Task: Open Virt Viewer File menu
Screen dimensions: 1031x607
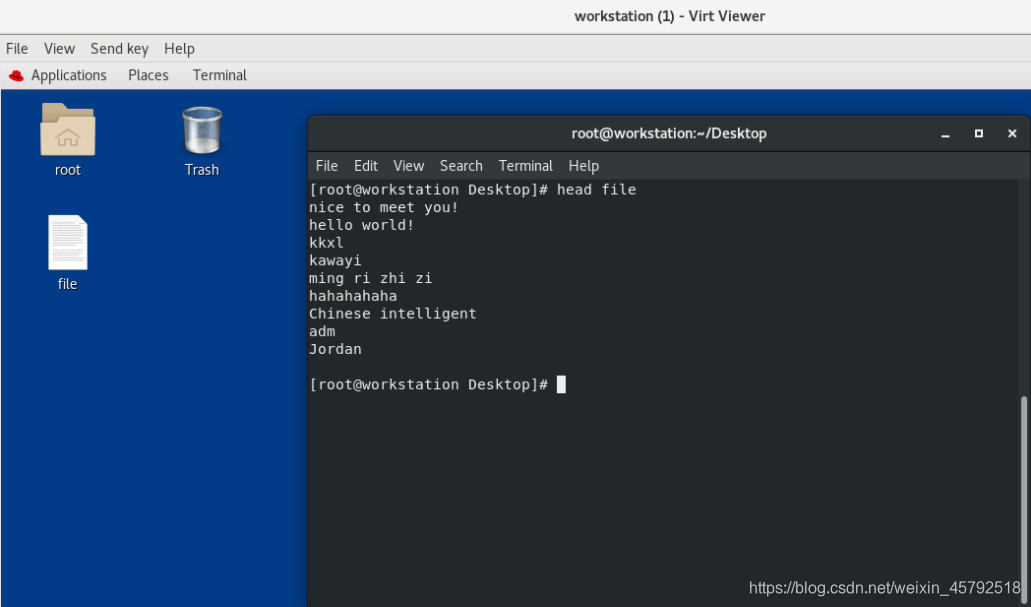Action: pos(17,49)
